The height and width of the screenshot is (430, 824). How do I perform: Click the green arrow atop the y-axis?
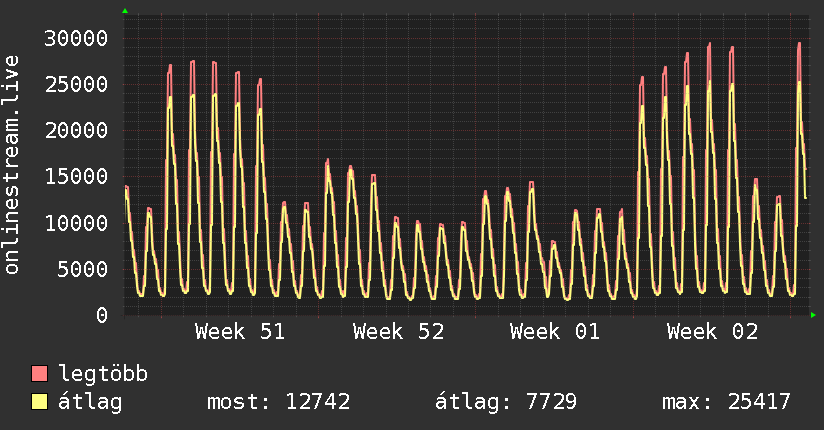(x=124, y=11)
